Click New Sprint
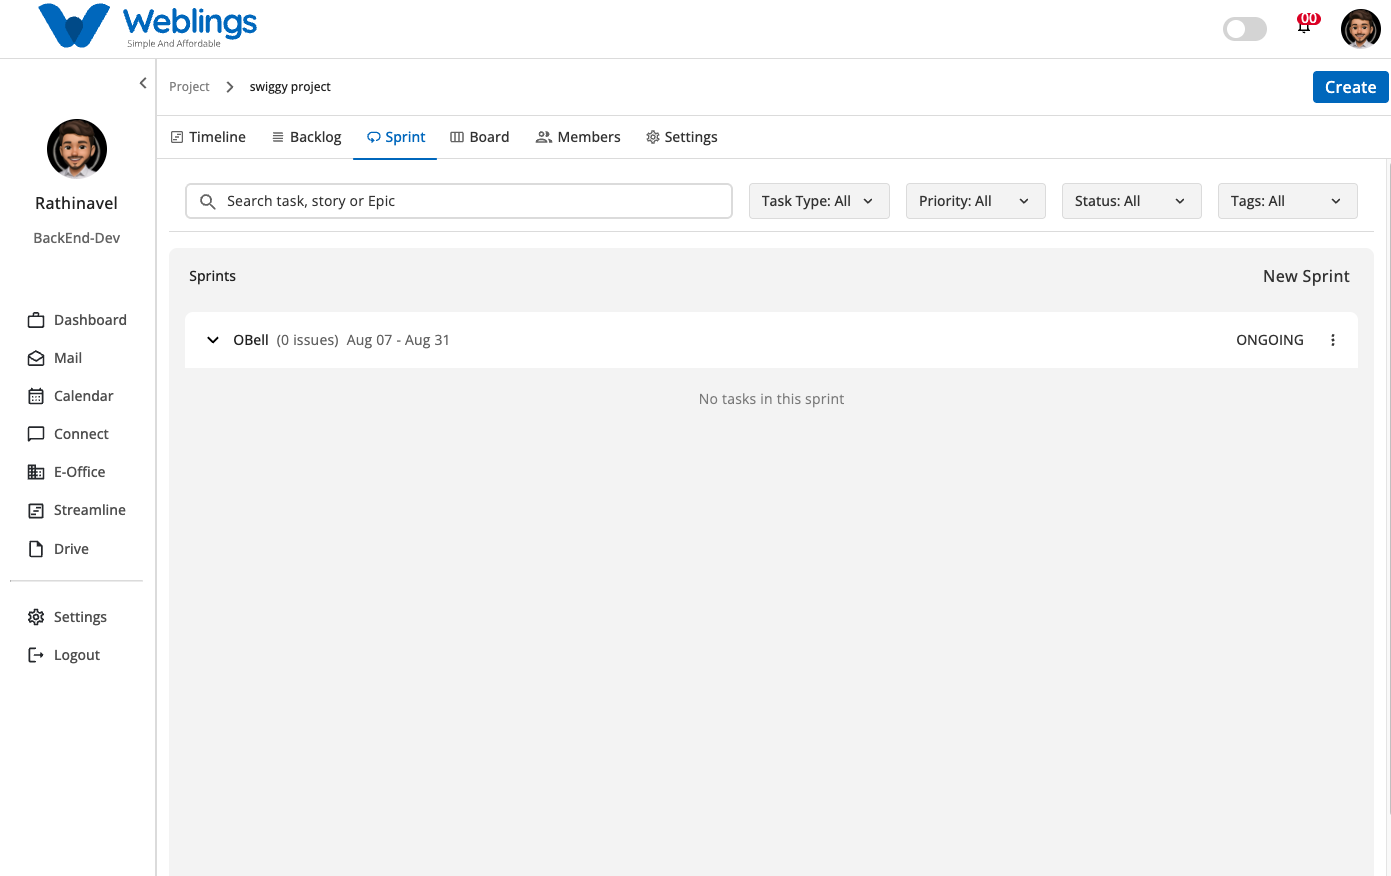 (x=1306, y=276)
